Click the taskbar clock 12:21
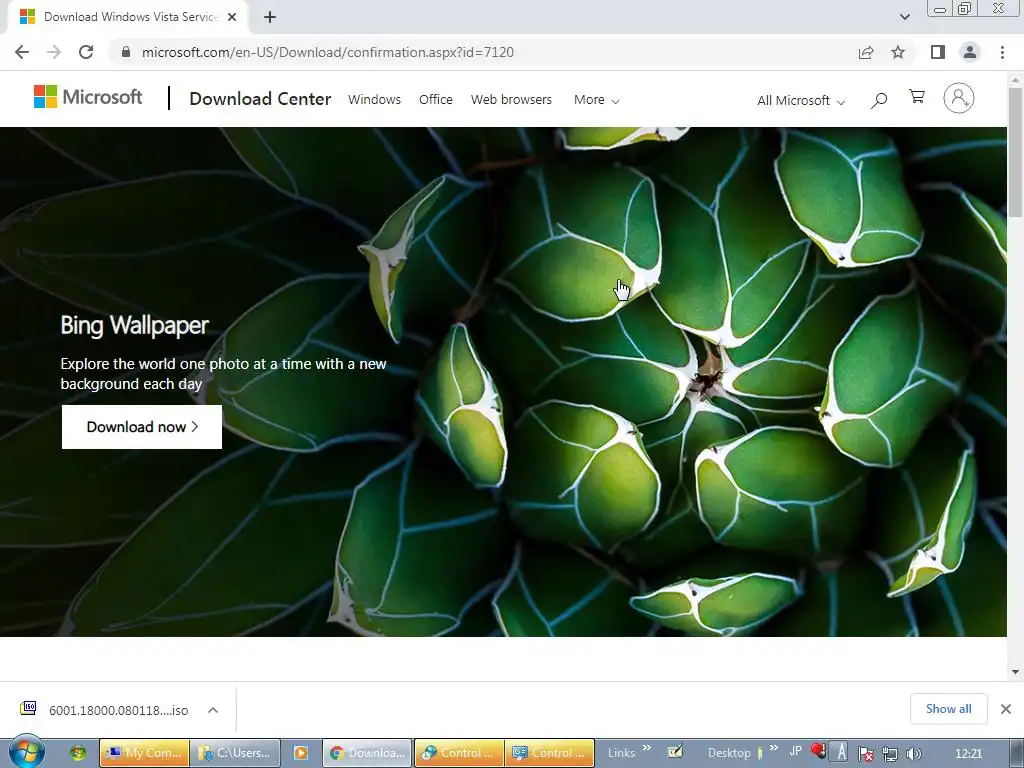1024x768 pixels. pyautogui.click(x=968, y=754)
